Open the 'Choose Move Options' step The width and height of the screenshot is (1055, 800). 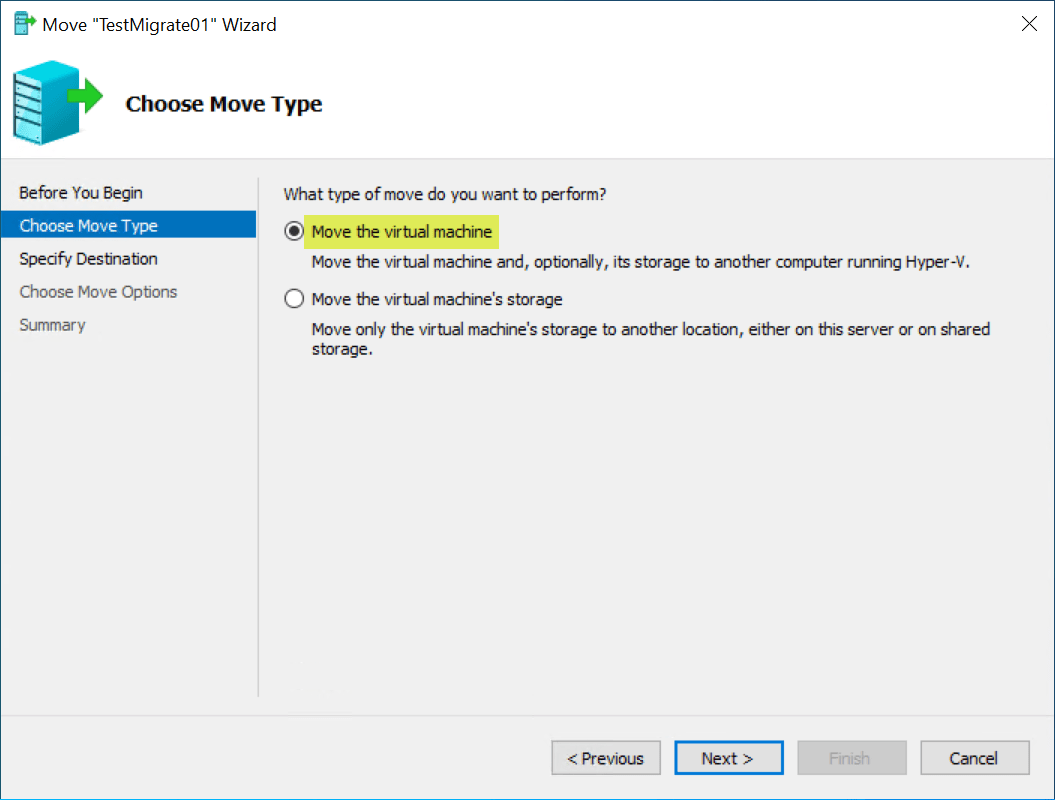[x=98, y=292]
